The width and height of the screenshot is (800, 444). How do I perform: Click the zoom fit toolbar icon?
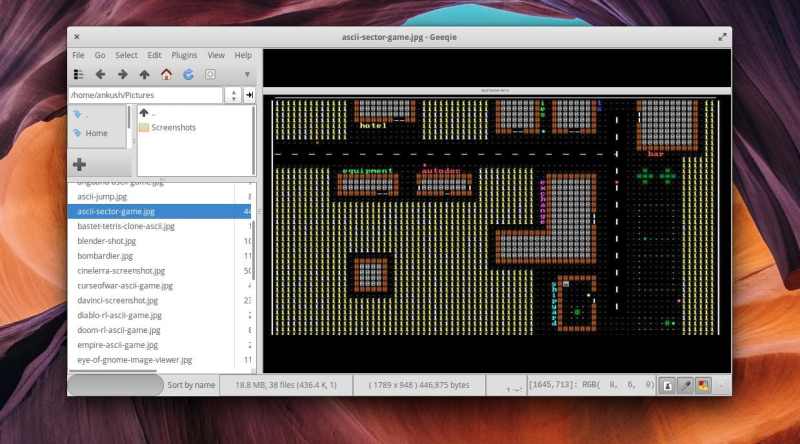210,74
